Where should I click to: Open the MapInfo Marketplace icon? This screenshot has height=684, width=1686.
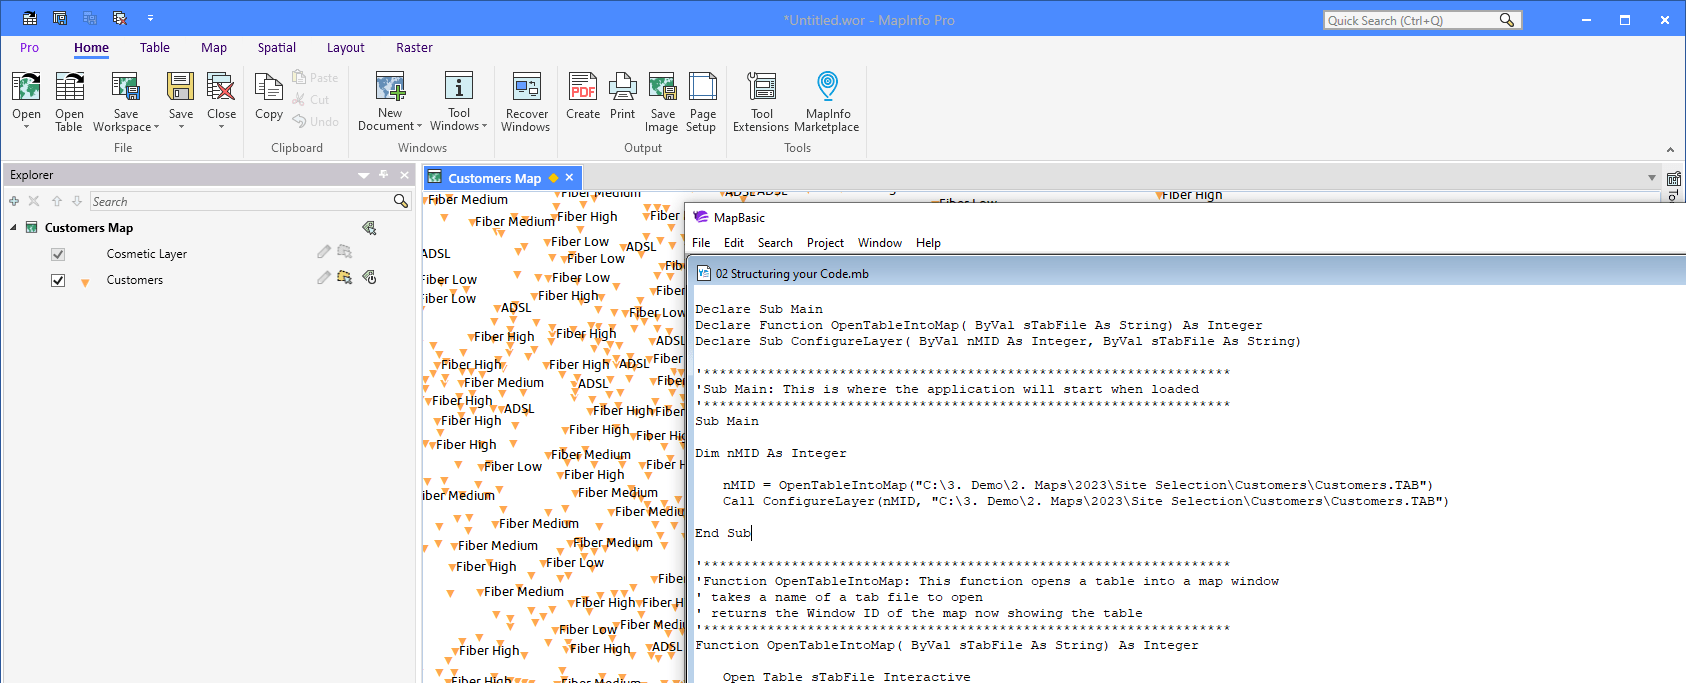(x=827, y=87)
